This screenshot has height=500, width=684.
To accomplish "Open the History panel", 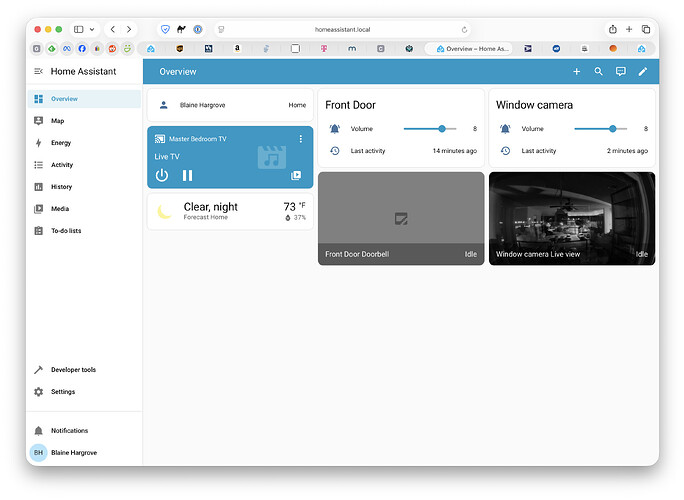I will tap(85, 187).
